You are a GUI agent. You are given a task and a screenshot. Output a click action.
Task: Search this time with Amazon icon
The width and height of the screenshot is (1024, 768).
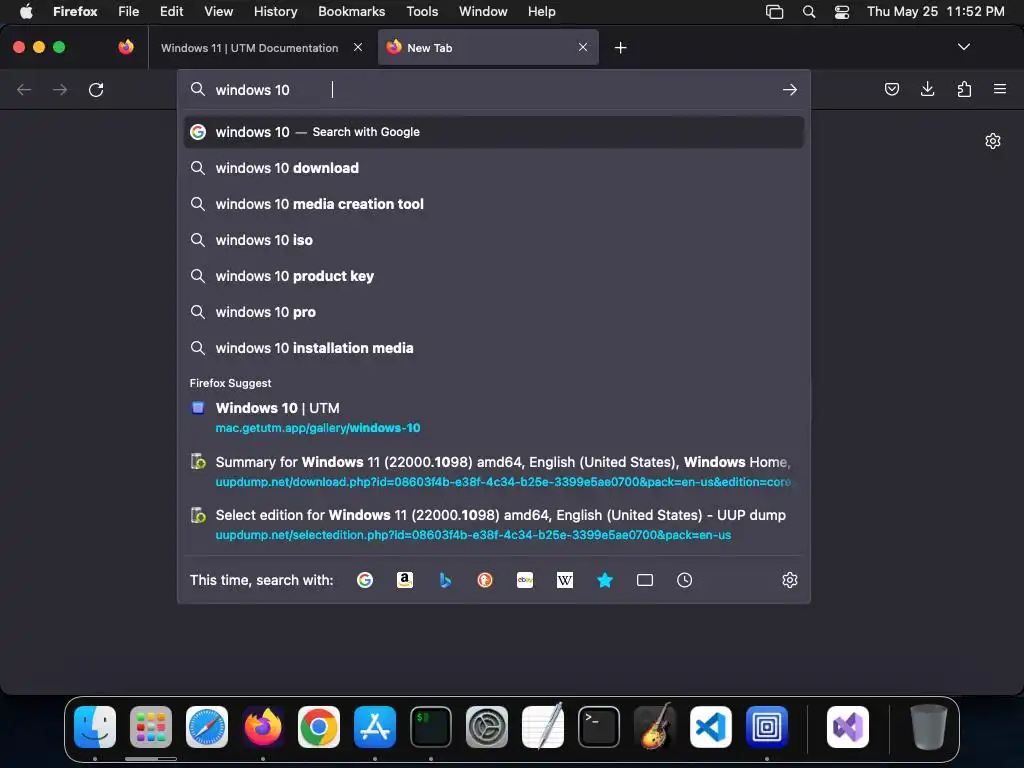pyautogui.click(x=405, y=580)
